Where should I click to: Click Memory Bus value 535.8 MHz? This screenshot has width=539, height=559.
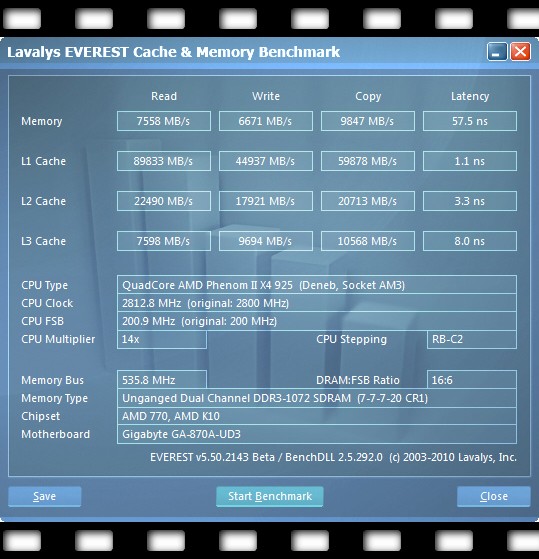coord(161,380)
